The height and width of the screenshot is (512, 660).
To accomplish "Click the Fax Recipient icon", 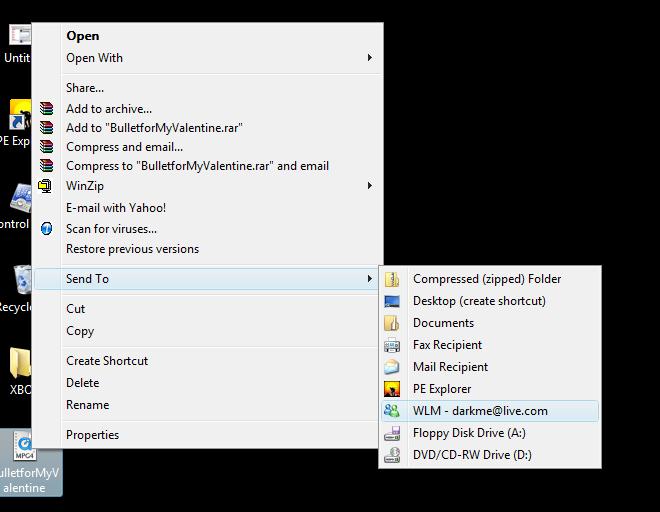I will (393, 345).
